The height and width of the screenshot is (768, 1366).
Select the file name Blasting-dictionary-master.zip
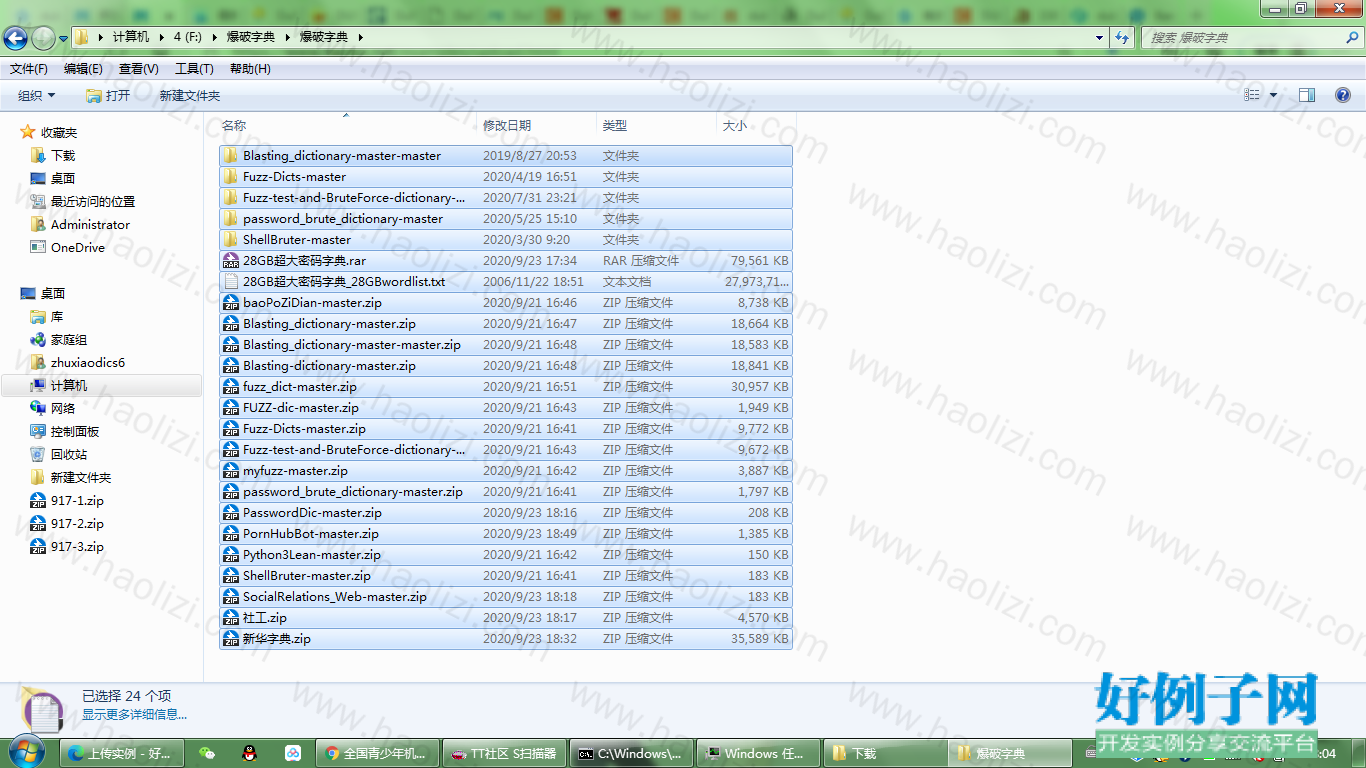[x=329, y=366]
